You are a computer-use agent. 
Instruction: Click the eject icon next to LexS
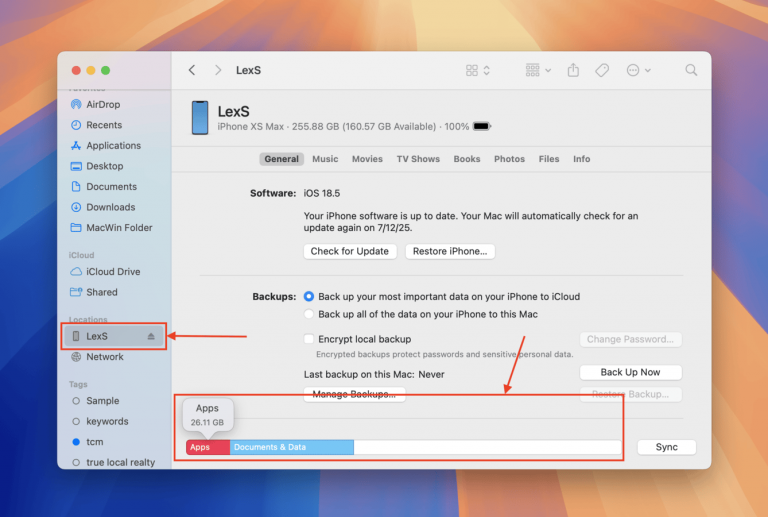click(x=151, y=336)
